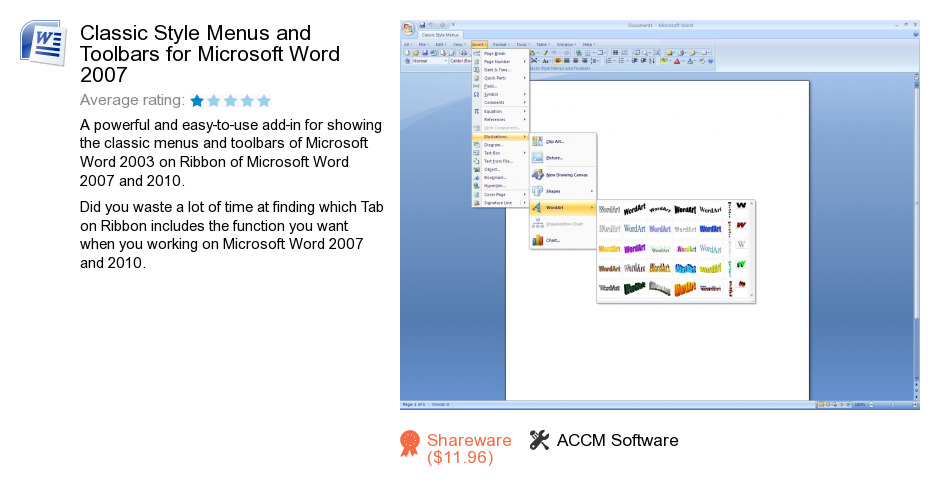Open the Help menu in the classic menu bar
The width and height of the screenshot is (940, 493).
589,44
